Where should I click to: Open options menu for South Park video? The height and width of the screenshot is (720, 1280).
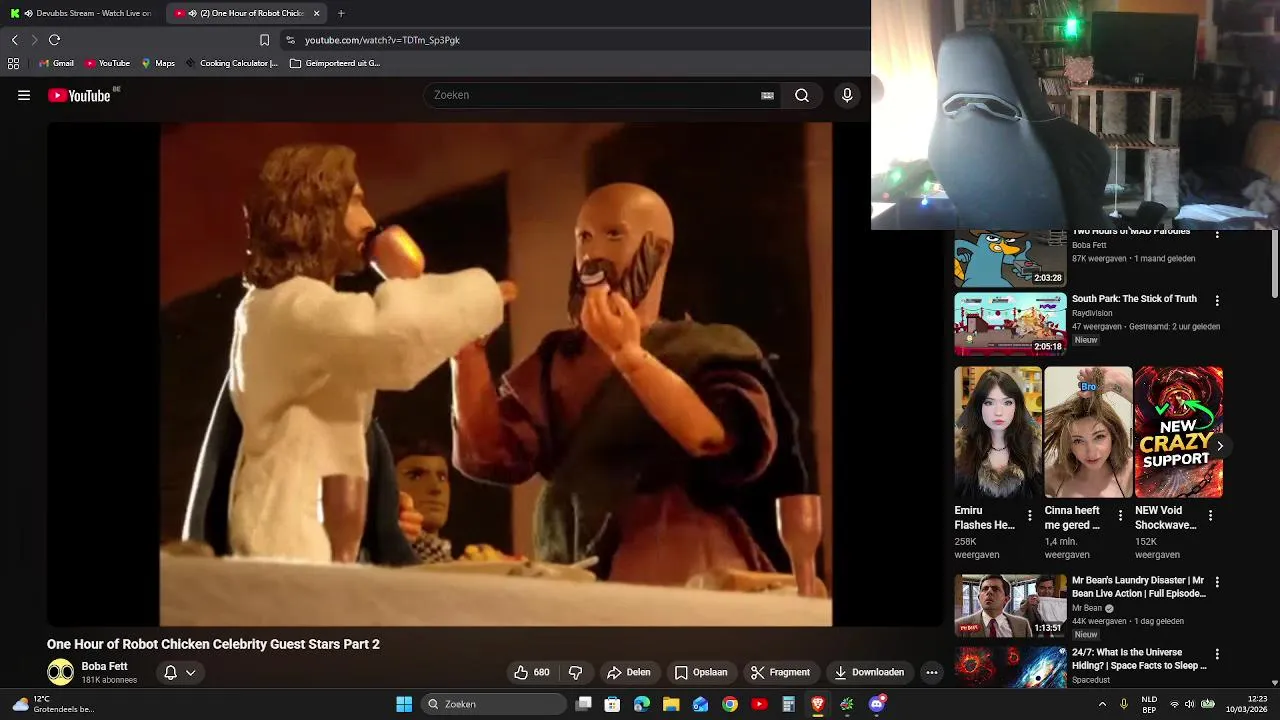(x=1217, y=300)
